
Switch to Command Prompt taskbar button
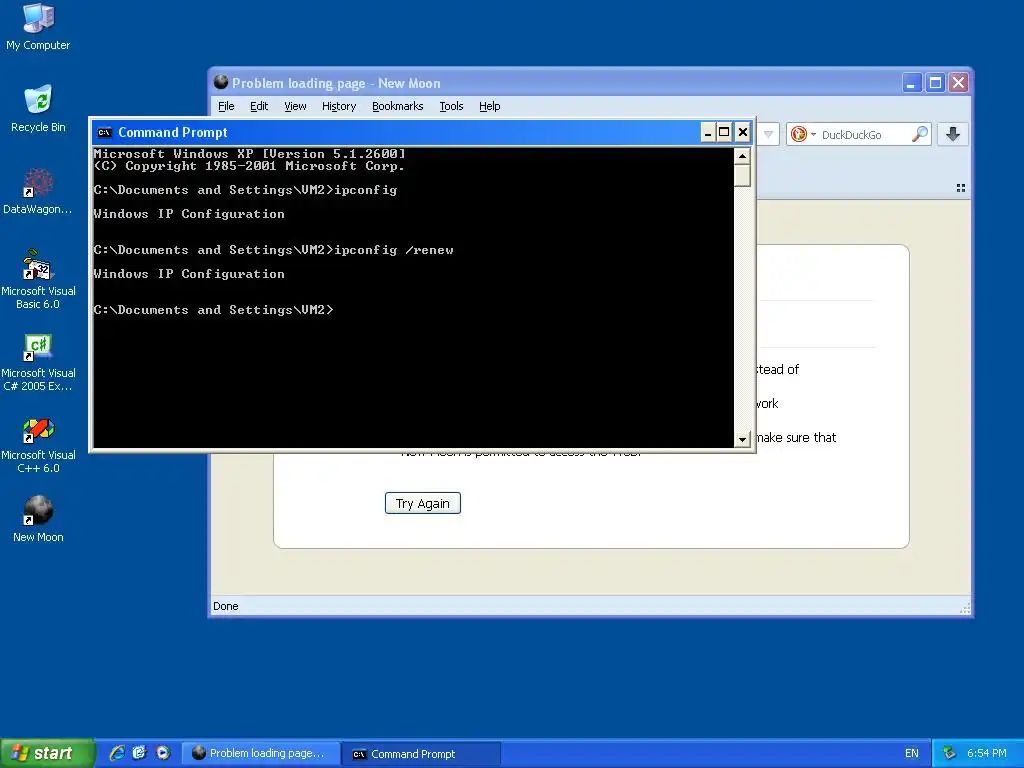pyautogui.click(x=422, y=754)
